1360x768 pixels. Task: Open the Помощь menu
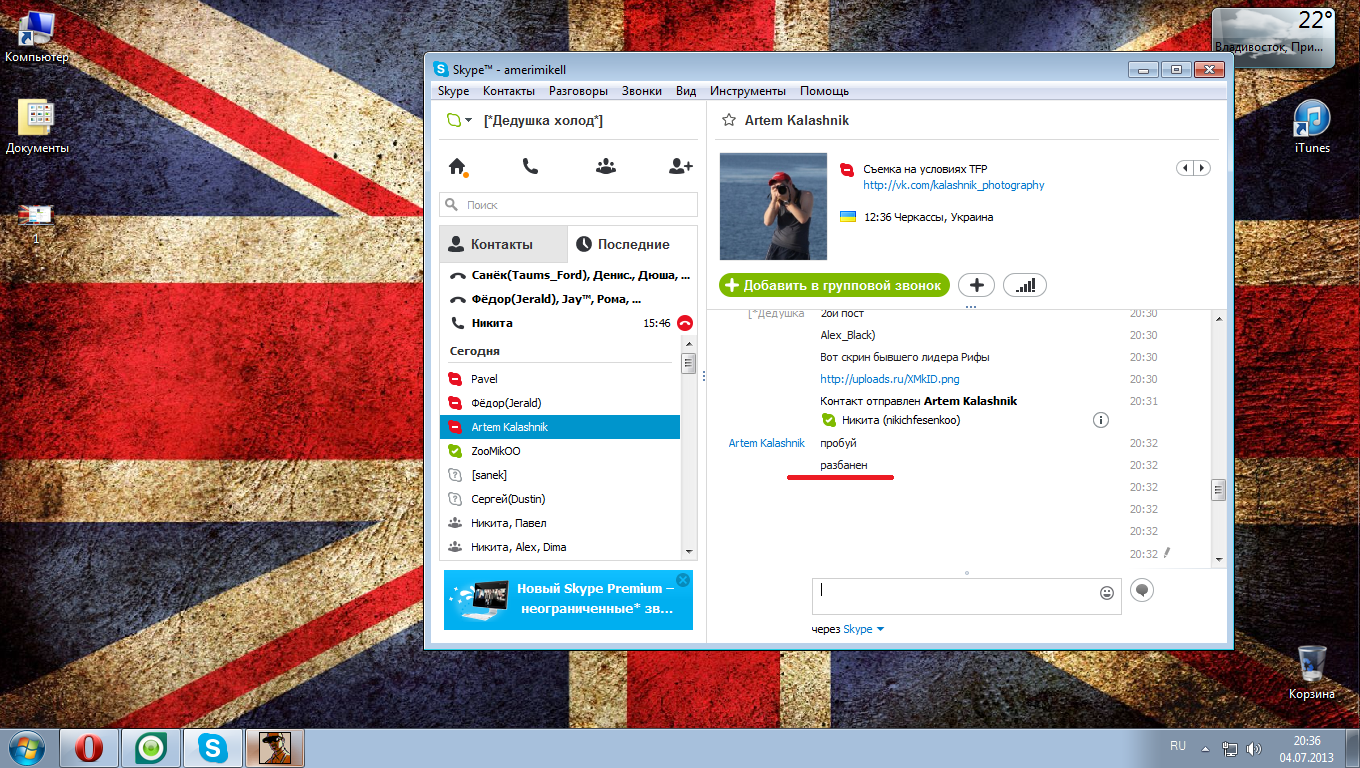(824, 91)
